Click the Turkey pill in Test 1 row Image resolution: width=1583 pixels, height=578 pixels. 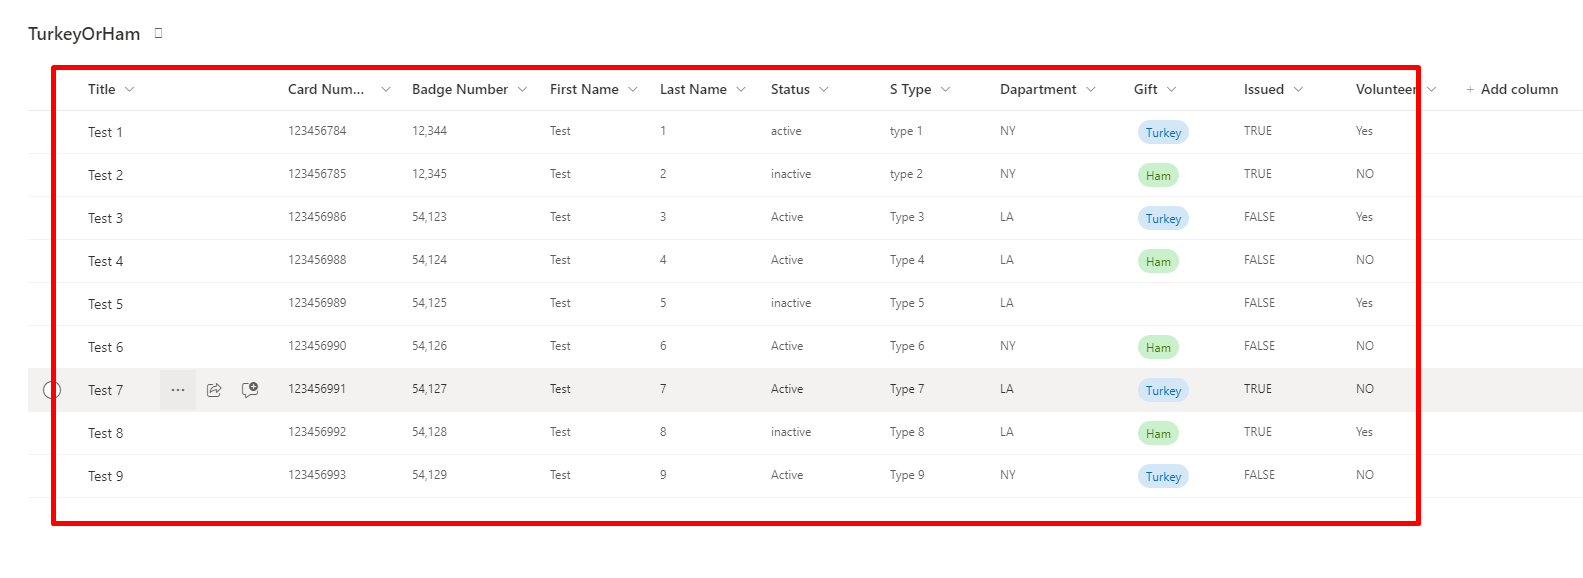click(1163, 132)
